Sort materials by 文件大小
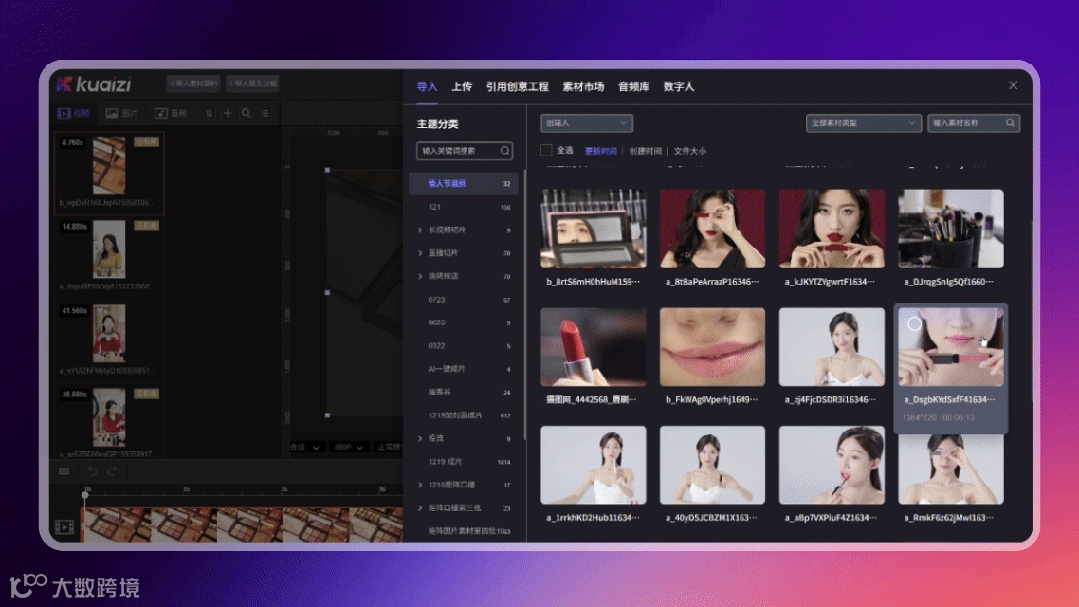This screenshot has height=607, width=1079. coord(690,151)
